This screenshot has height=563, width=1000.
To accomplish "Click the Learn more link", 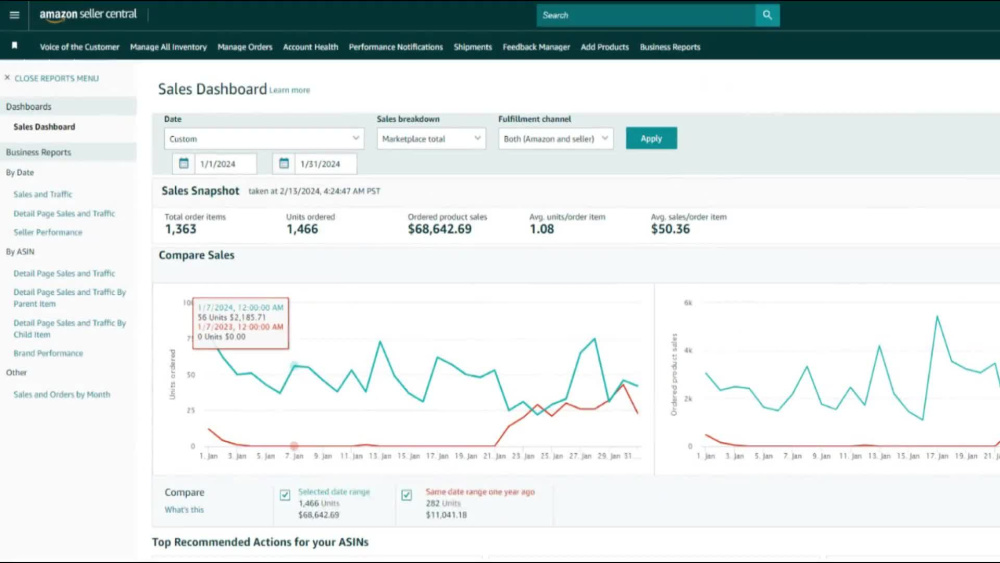I will tap(290, 91).
